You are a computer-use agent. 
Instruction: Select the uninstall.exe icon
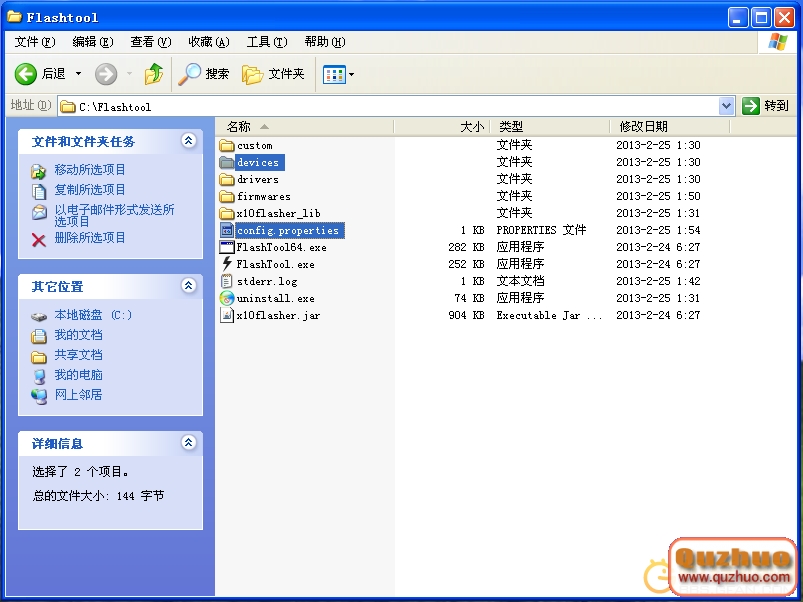tap(226, 298)
